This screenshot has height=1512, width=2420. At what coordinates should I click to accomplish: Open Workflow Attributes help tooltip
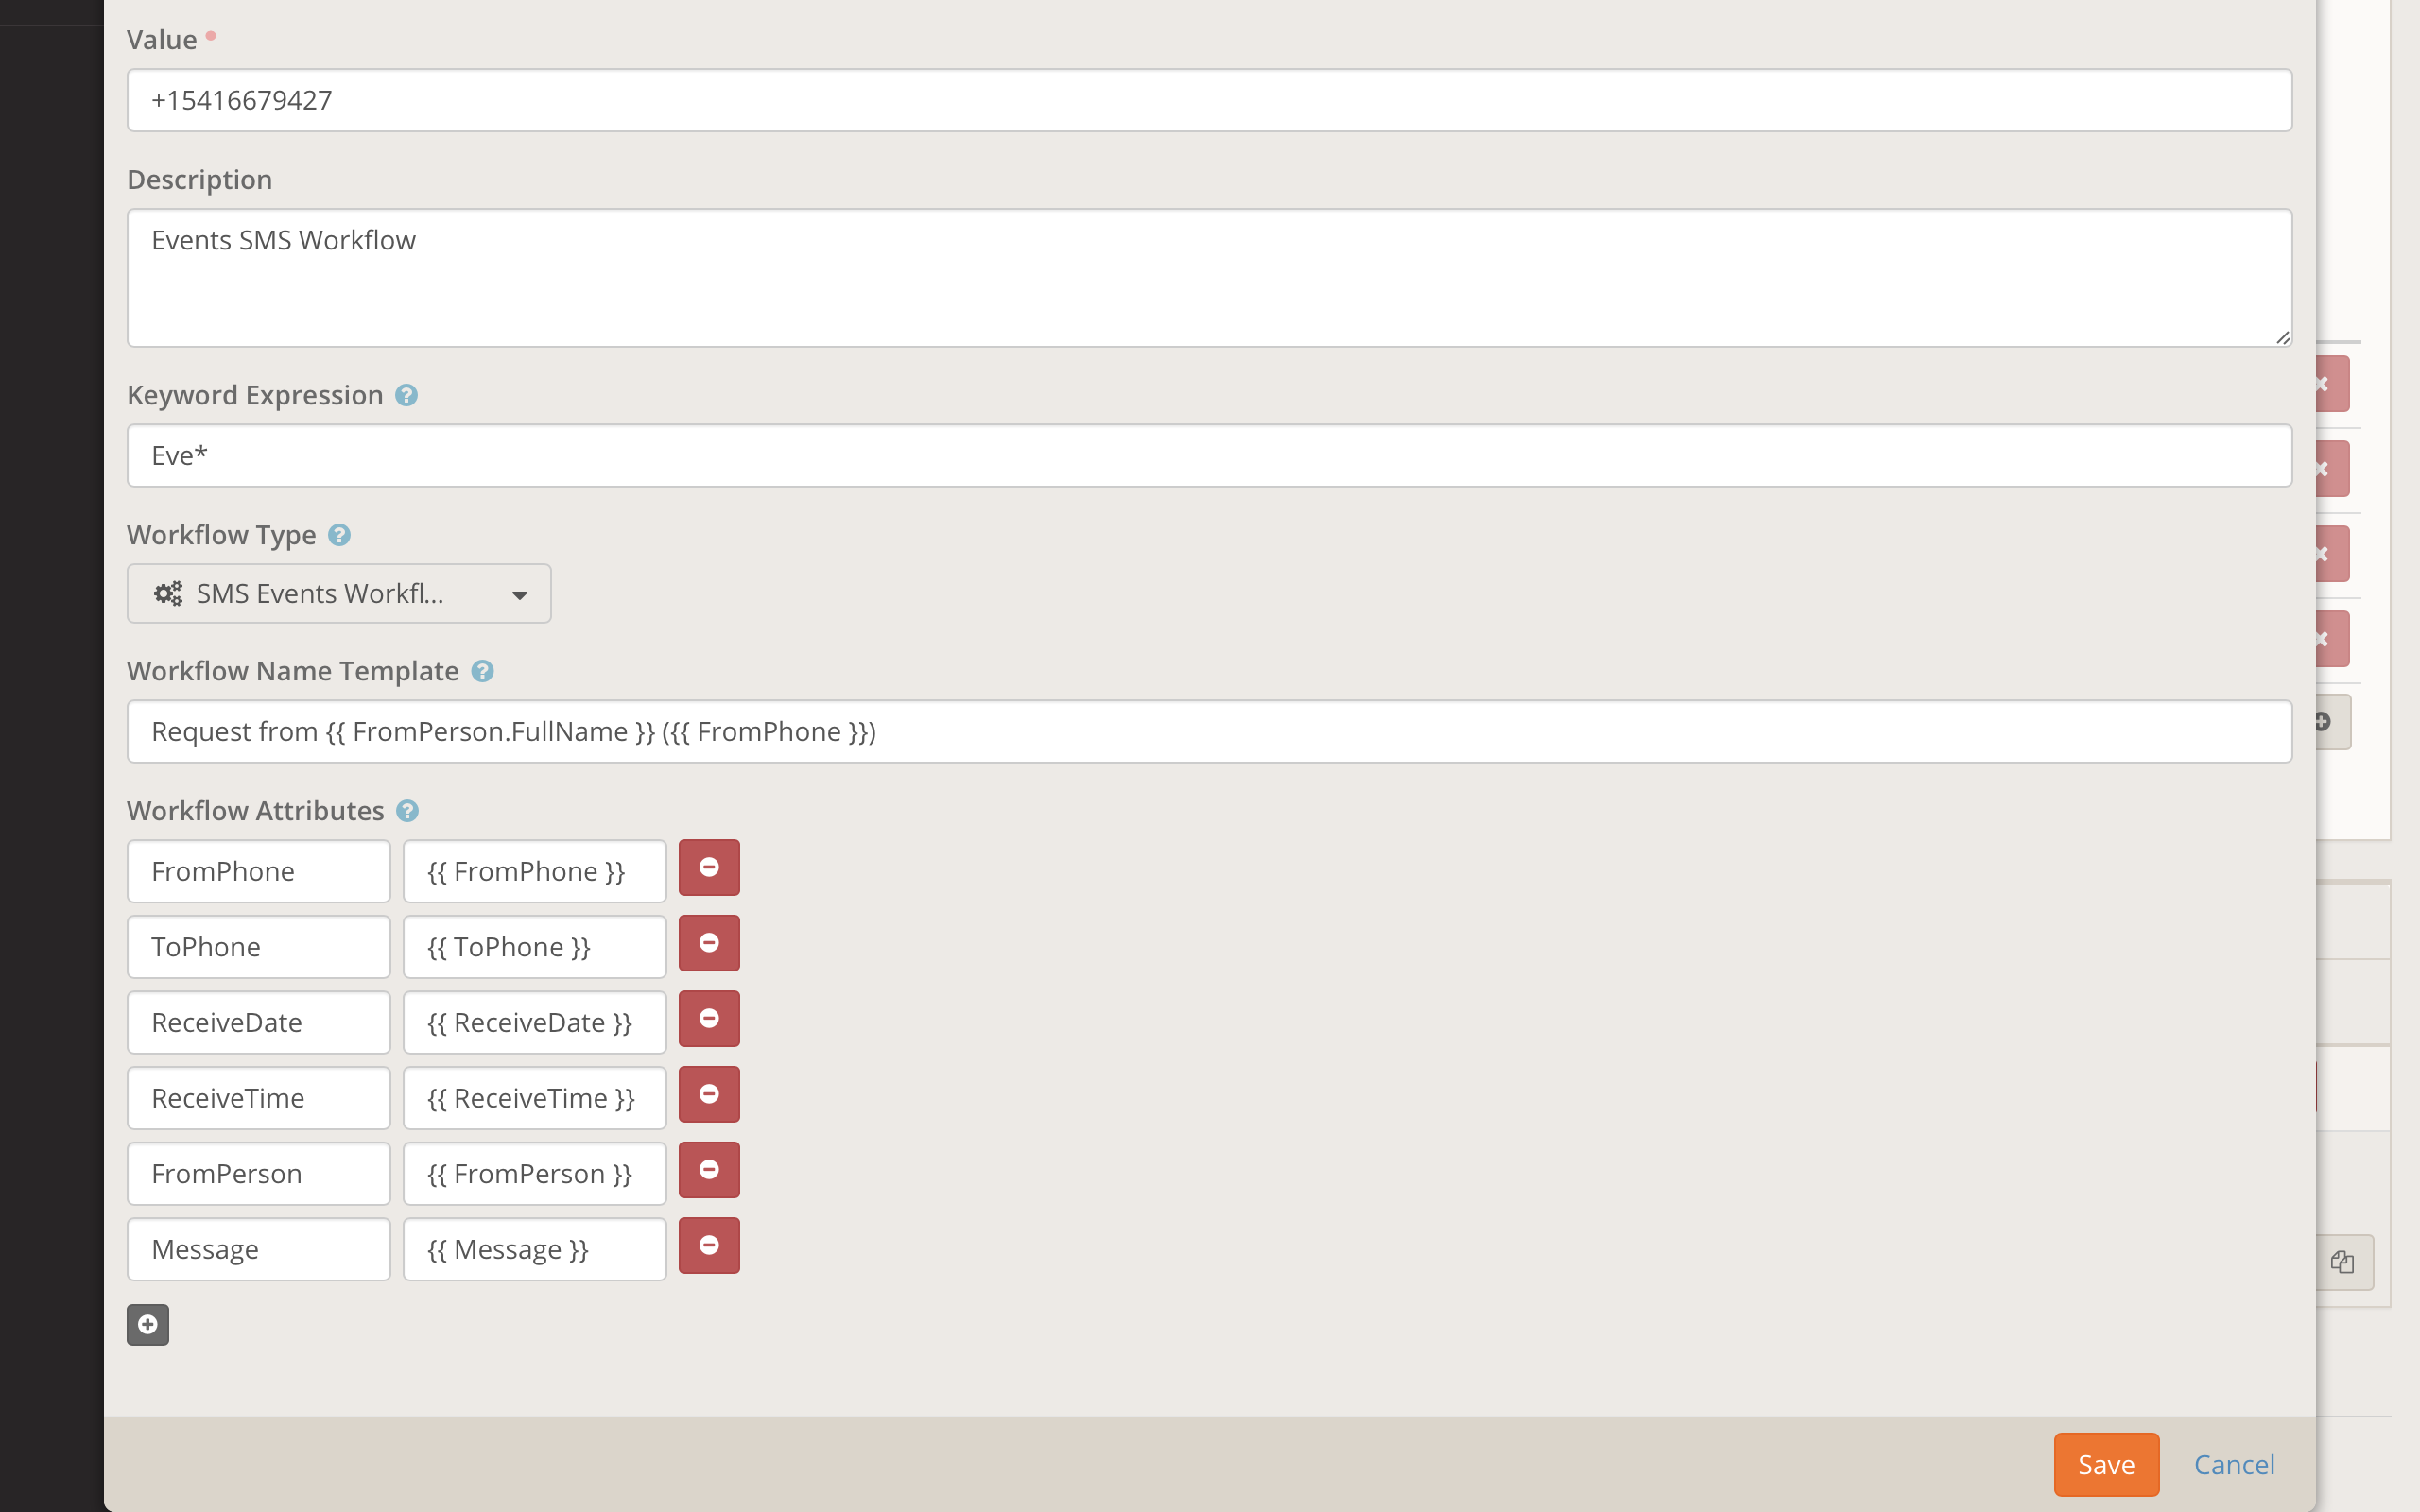click(407, 811)
